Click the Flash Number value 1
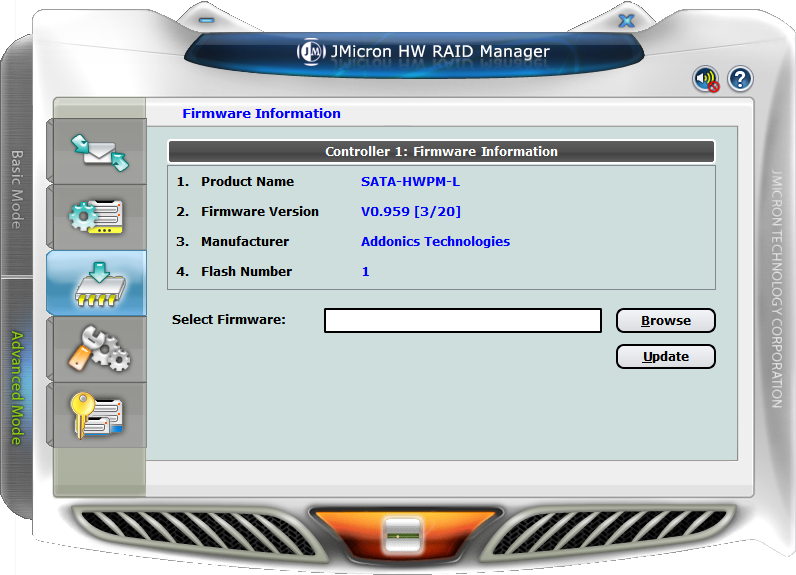Viewport: 796px width, 575px height. [366, 272]
